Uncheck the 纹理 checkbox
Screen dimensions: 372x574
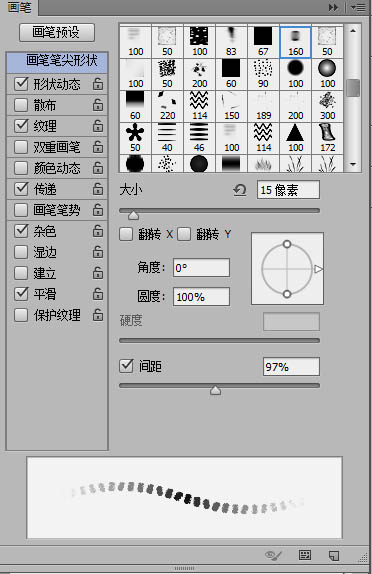tap(21, 126)
